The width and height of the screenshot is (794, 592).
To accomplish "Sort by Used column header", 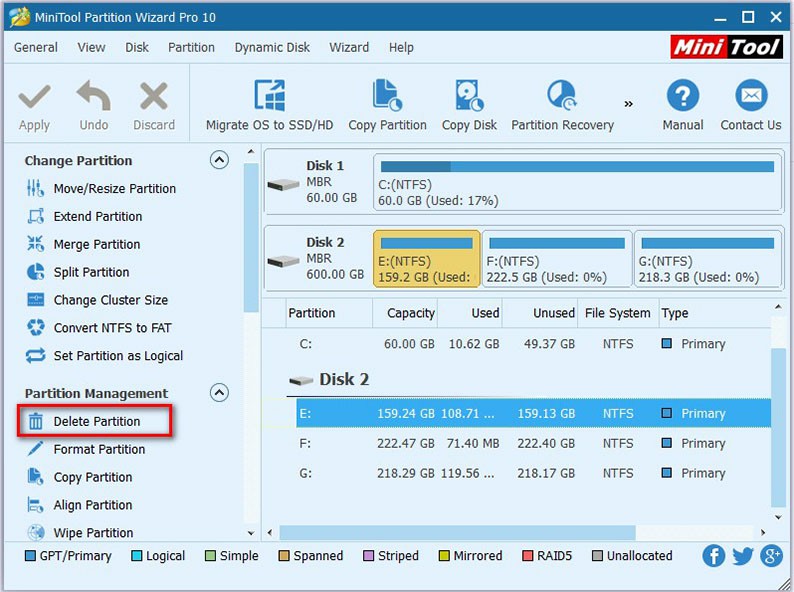I will tap(469, 313).
